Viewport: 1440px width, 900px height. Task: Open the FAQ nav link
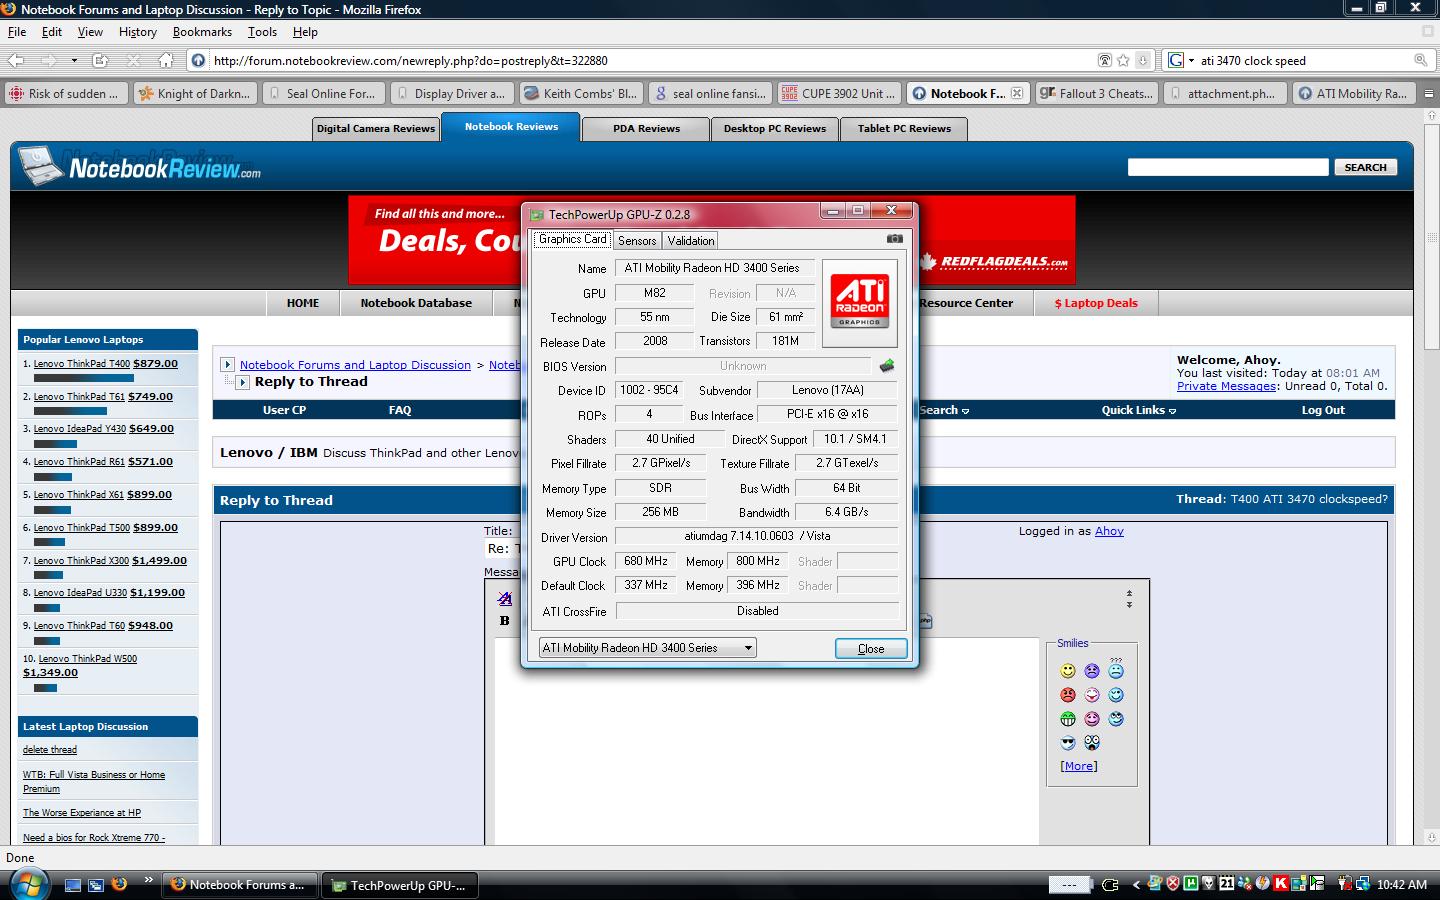coord(400,410)
